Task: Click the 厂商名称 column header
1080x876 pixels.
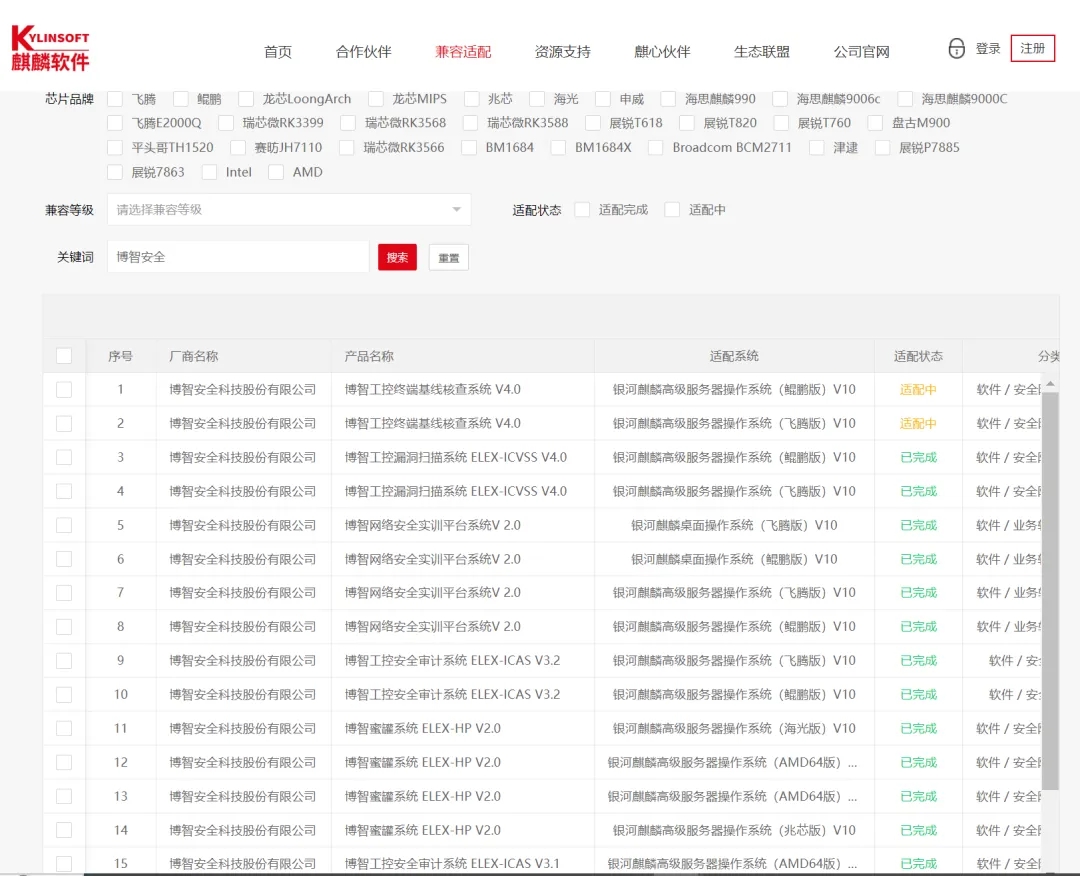Action: (194, 356)
